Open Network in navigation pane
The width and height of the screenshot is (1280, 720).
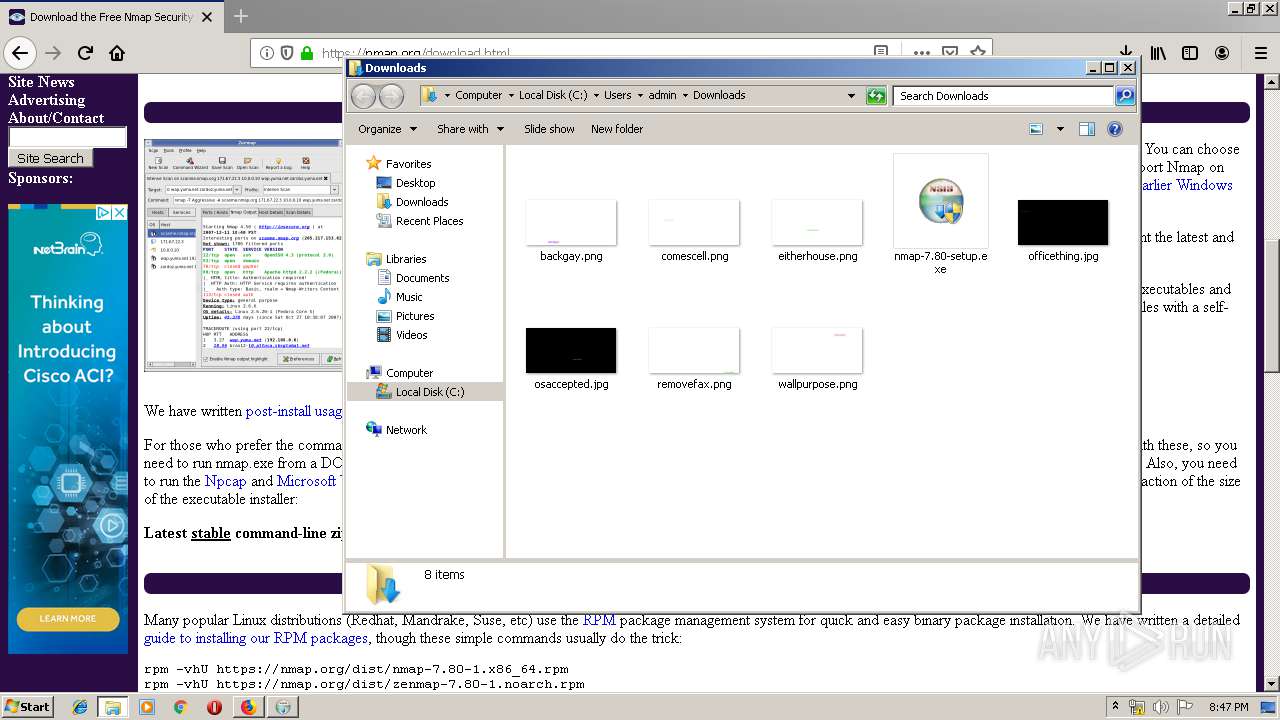tap(406, 430)
